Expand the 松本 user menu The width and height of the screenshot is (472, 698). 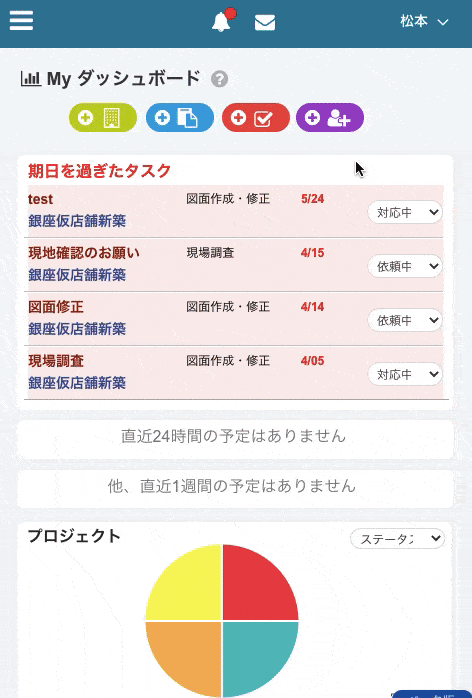[424, 21]
